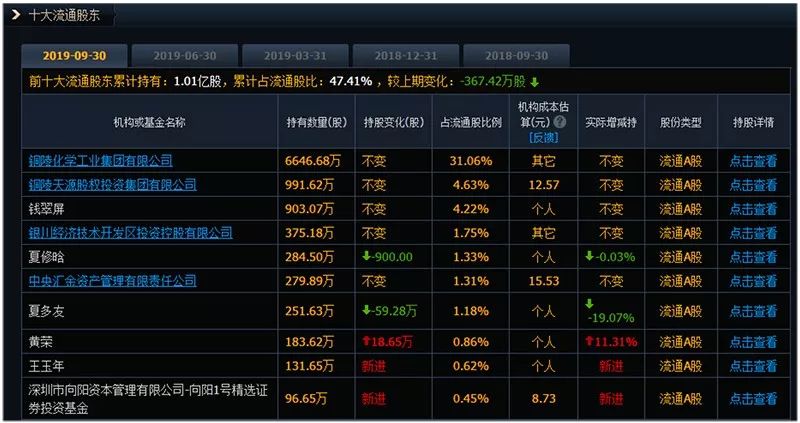800x423 pixels.
Task: Click the 占流通股比例 column header
Action: coord(471,122)
